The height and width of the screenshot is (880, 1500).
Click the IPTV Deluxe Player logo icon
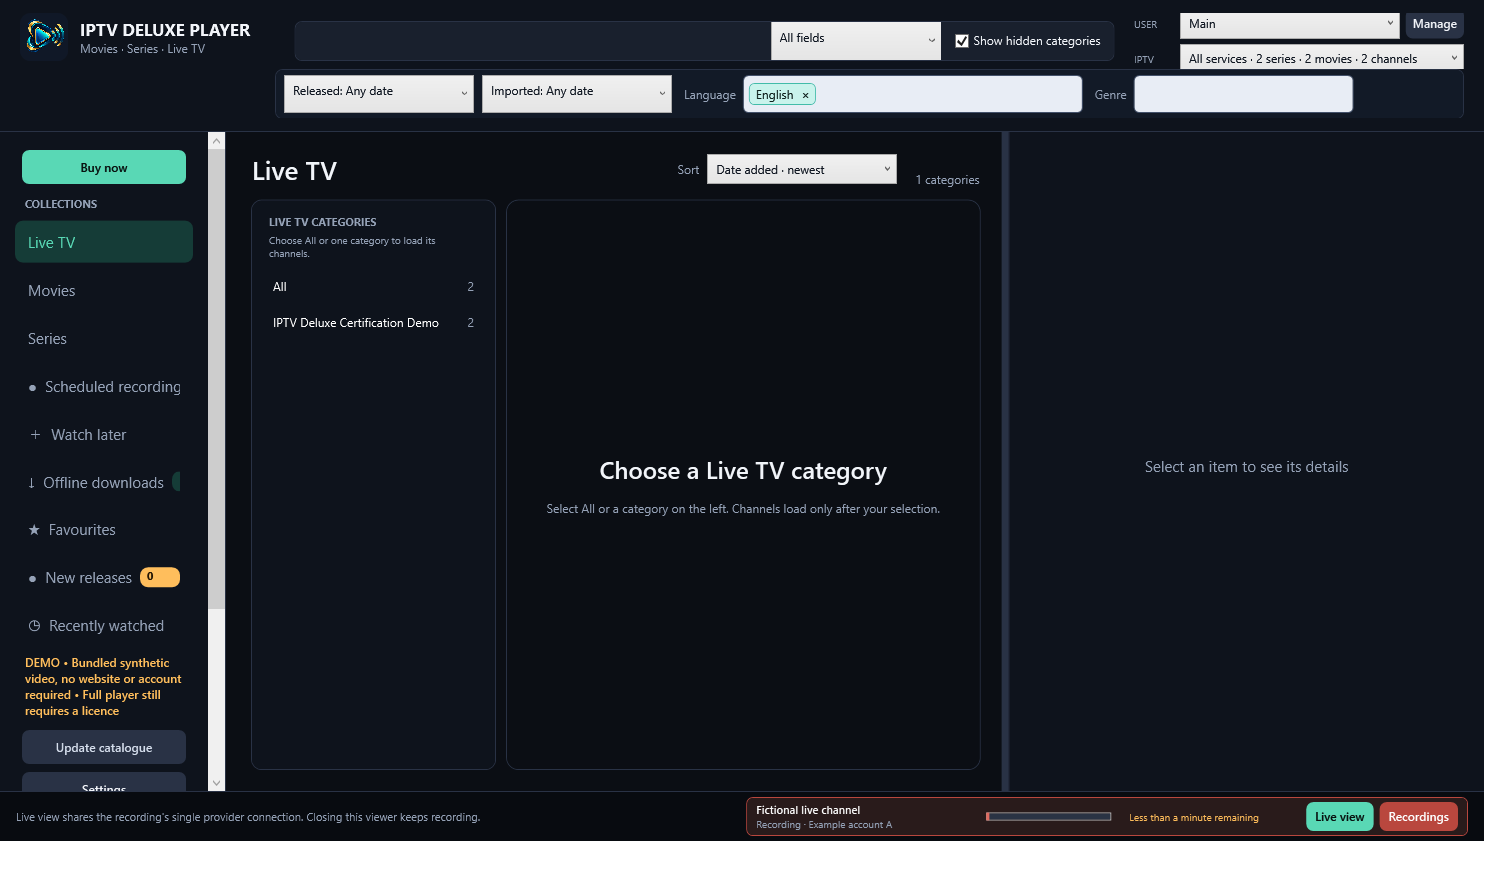tap(43, 37)
